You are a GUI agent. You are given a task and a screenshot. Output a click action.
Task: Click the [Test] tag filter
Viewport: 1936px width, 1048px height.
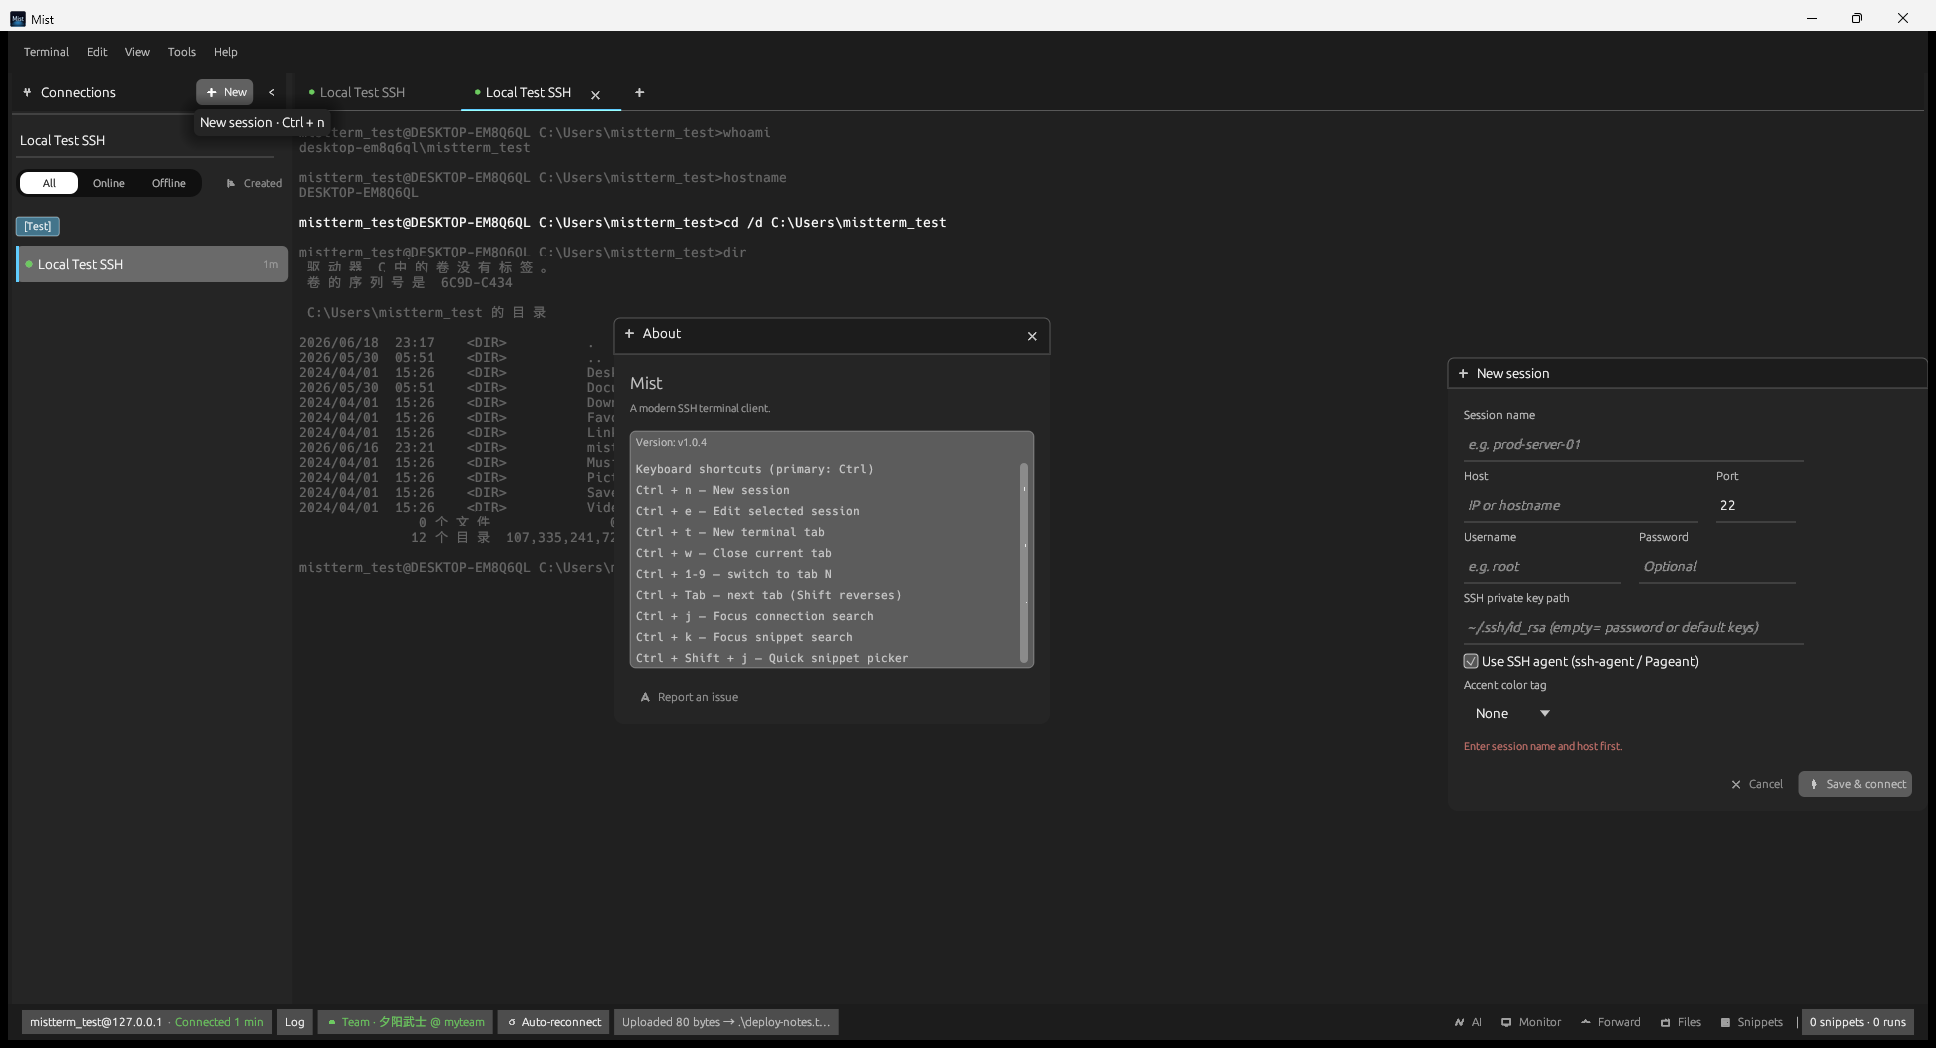coord(38,226)
